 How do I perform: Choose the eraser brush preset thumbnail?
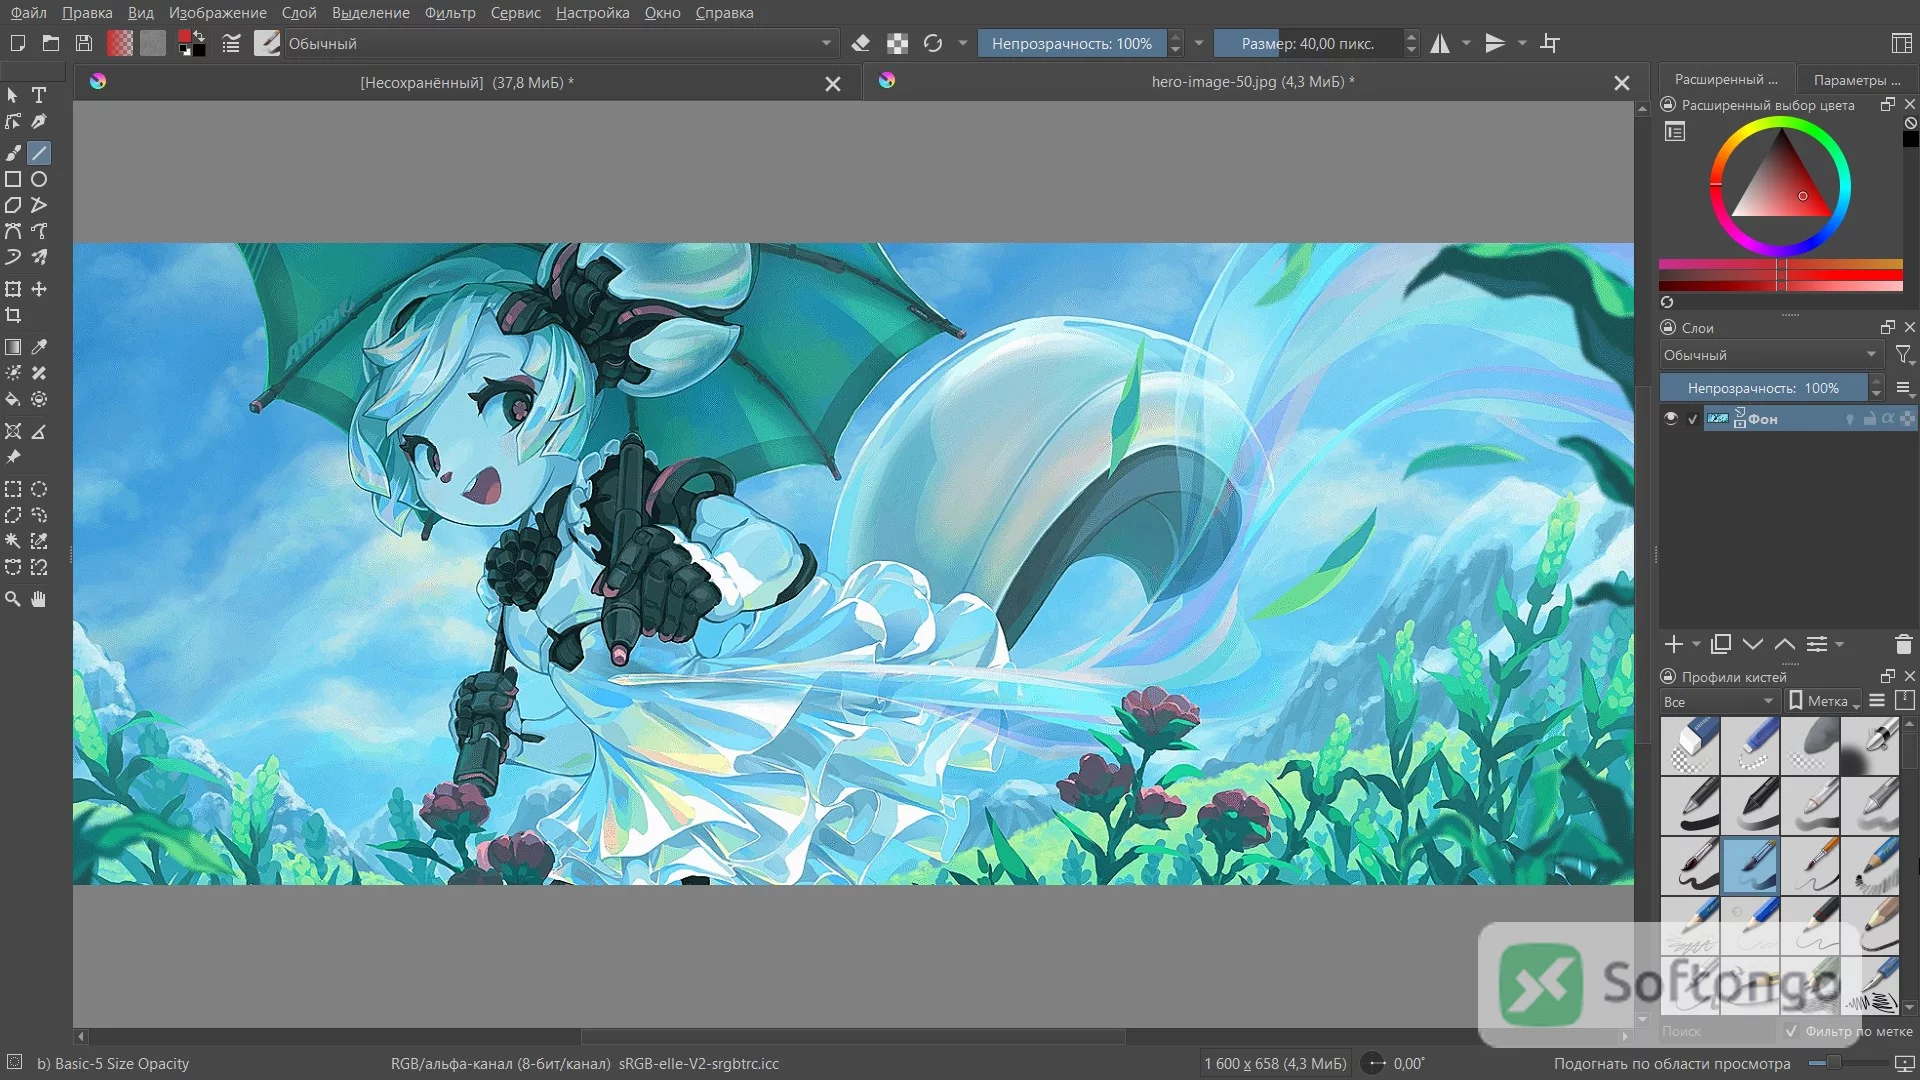(1690, 746)
